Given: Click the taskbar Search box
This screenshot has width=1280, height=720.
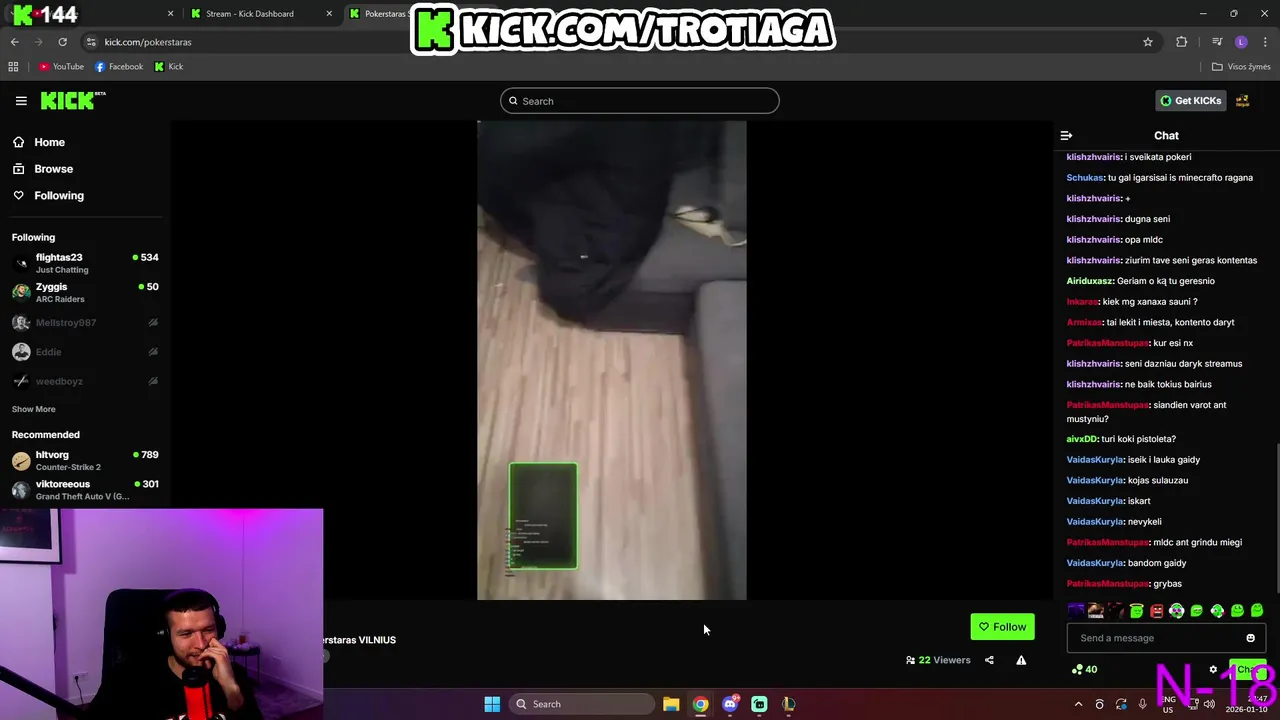Looking at the screenshot, I should point(582,704).
